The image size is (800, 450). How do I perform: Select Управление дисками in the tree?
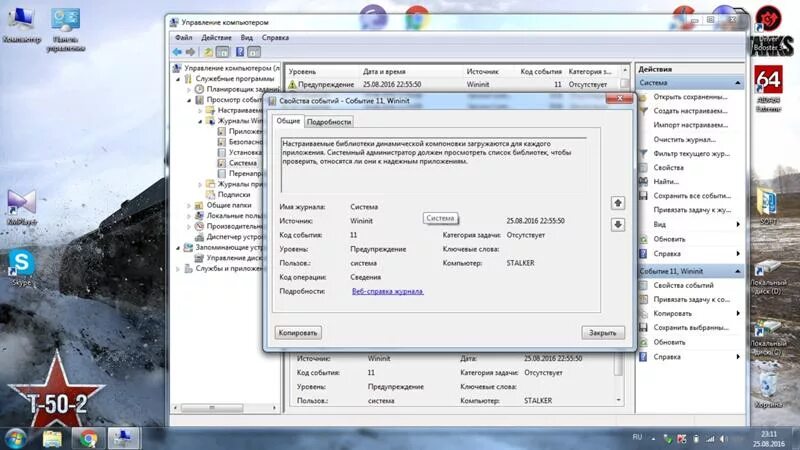[234, 258]
